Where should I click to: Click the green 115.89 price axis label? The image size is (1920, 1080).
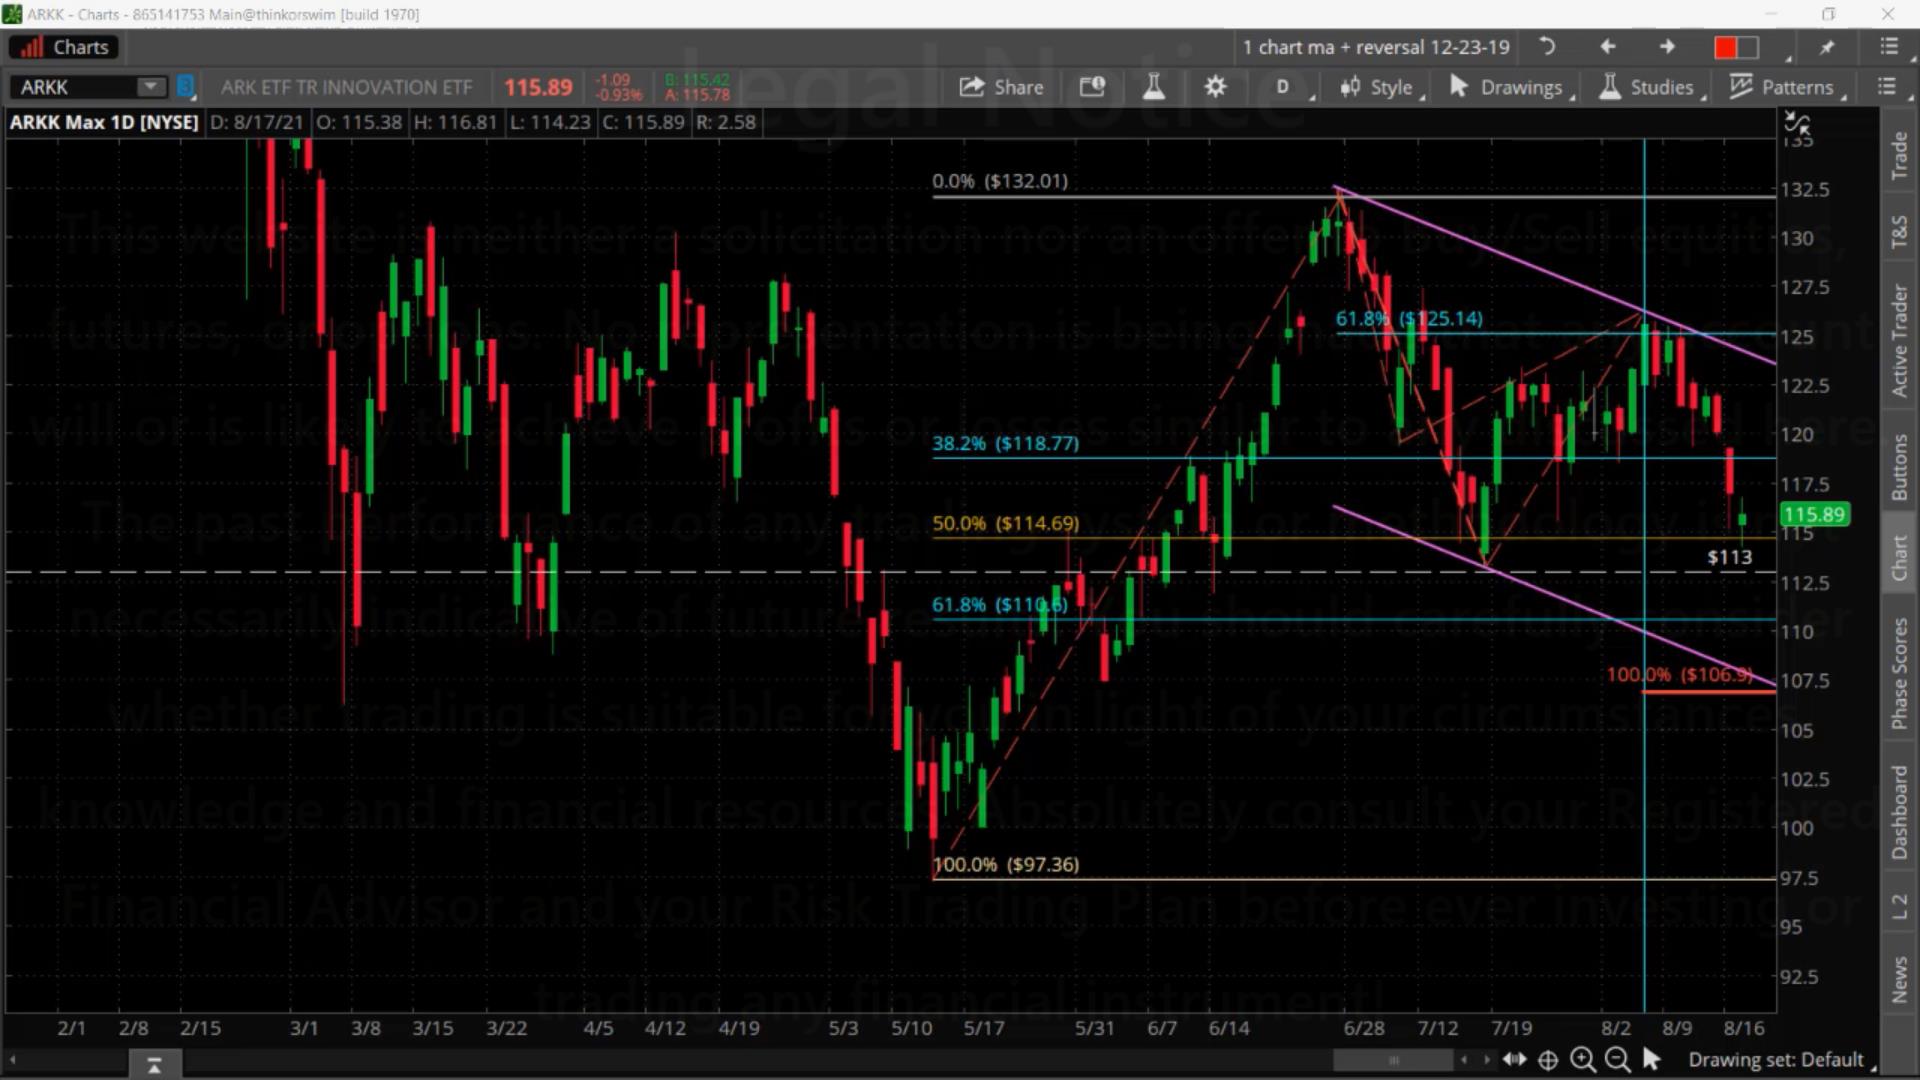(1814, 514)
